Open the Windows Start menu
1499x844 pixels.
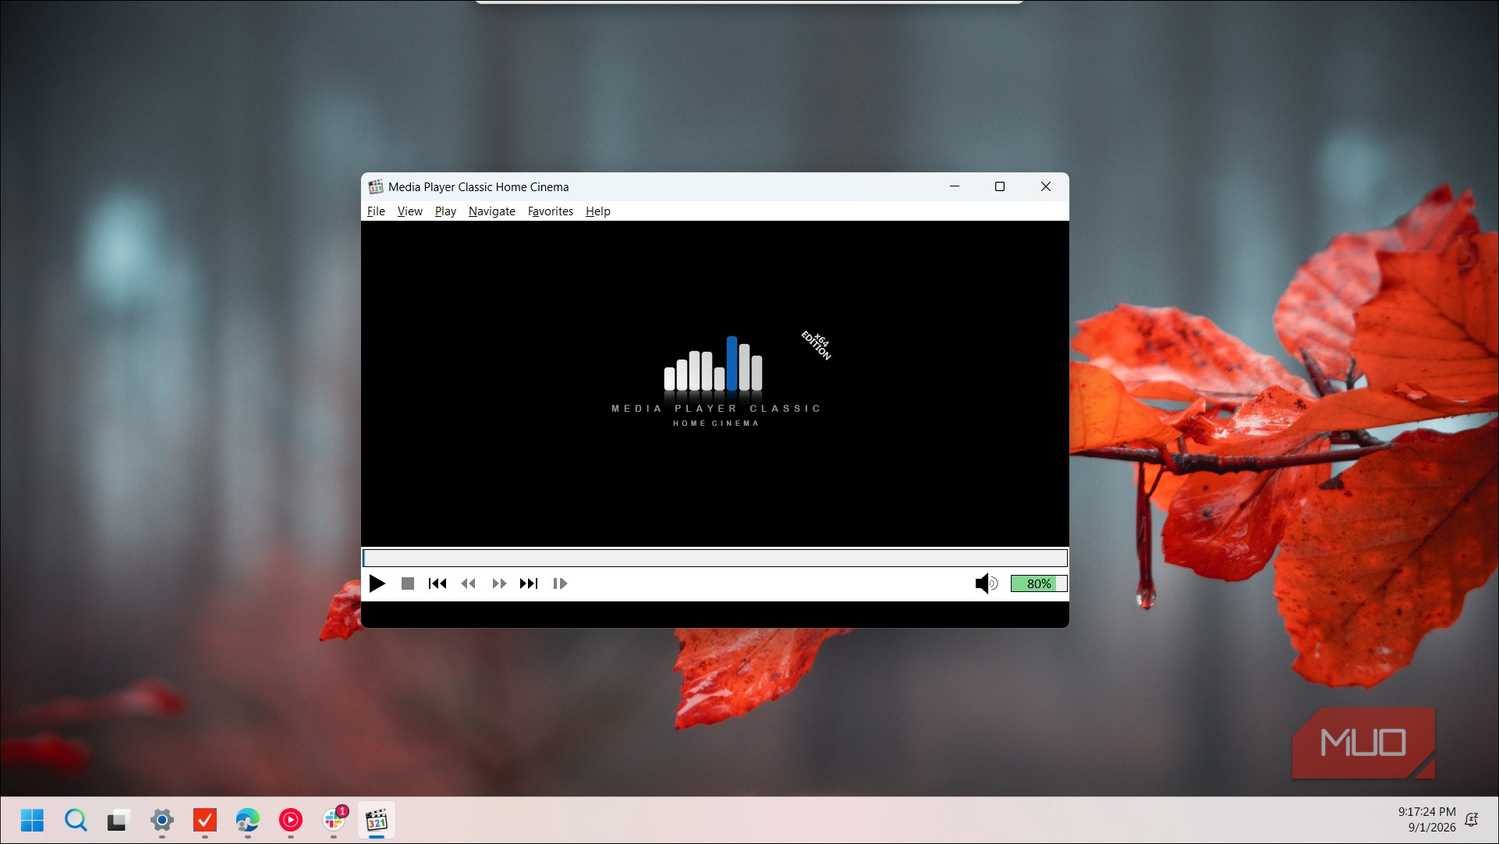tap(32, 820)
